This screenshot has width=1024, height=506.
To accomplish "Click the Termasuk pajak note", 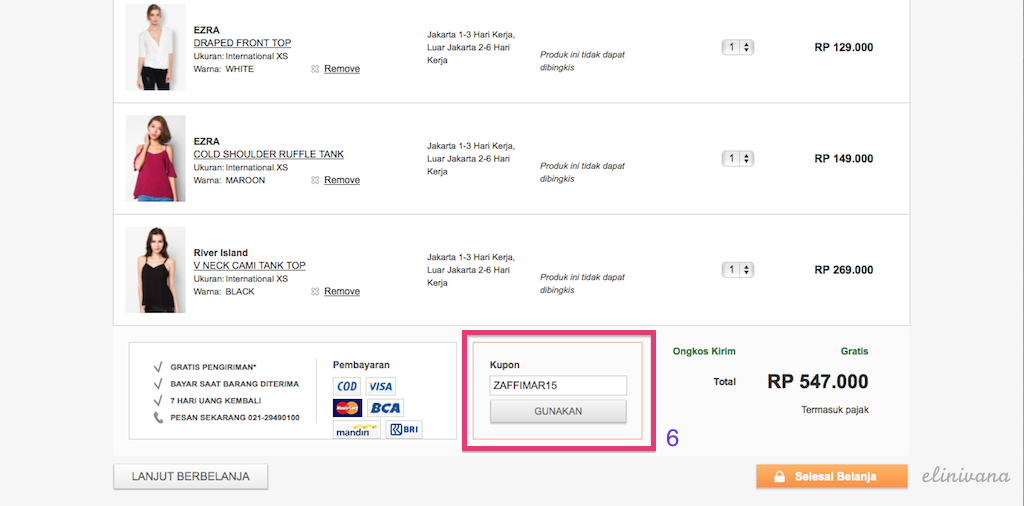I will 835,410.
